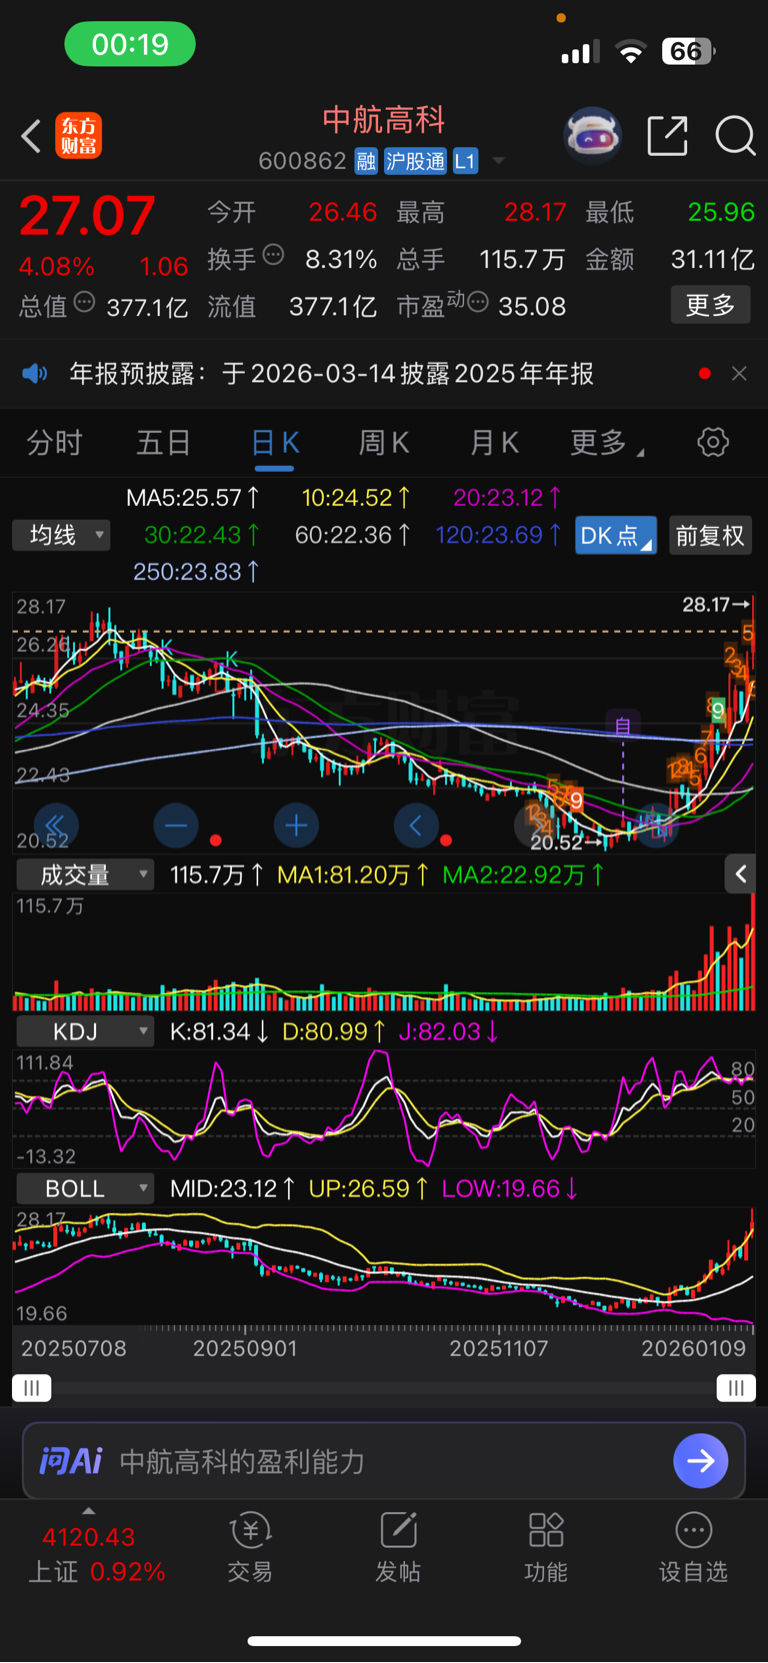Tap the back arrow at top left

tap(31, 136)
